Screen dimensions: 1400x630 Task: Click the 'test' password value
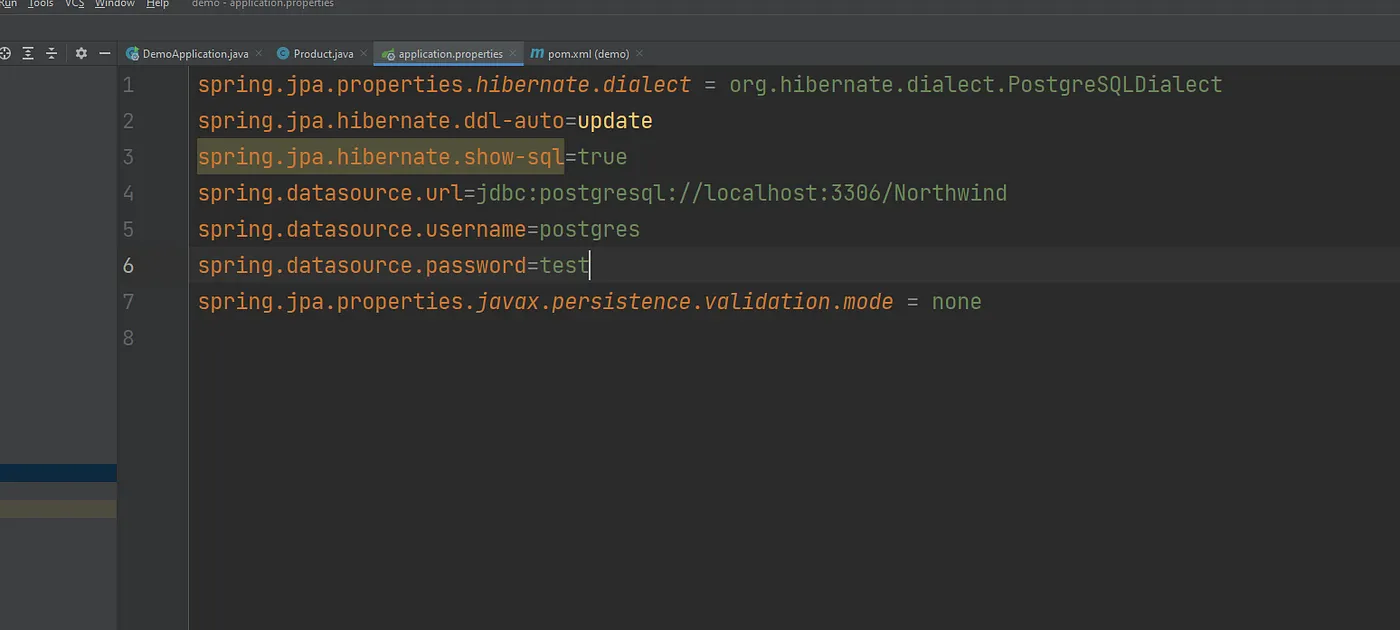point(565,265)
